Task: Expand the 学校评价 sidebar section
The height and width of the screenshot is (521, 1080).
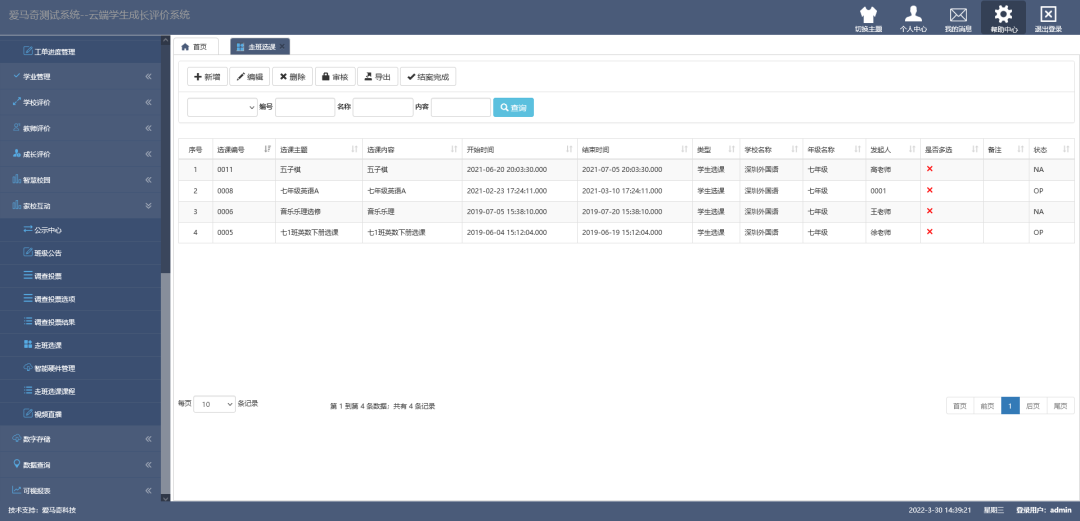Action: click(x=80, y=103)
